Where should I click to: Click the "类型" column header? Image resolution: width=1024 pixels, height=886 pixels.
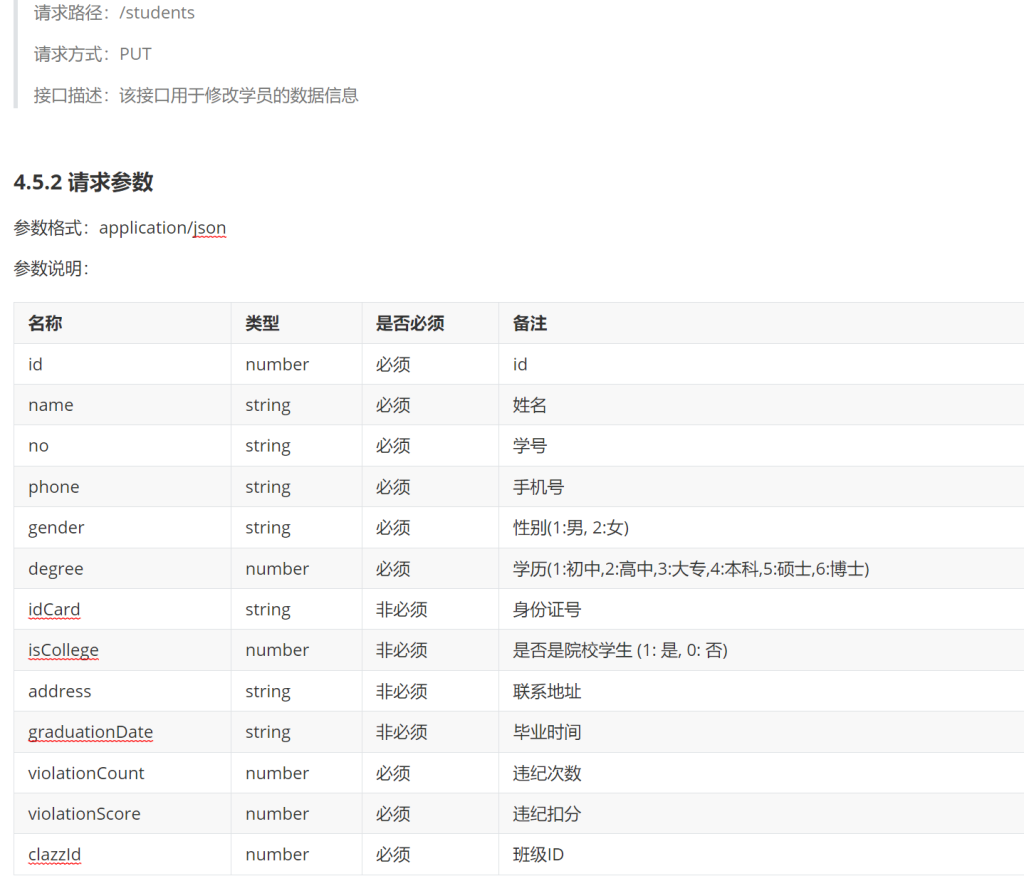(262, 323)
